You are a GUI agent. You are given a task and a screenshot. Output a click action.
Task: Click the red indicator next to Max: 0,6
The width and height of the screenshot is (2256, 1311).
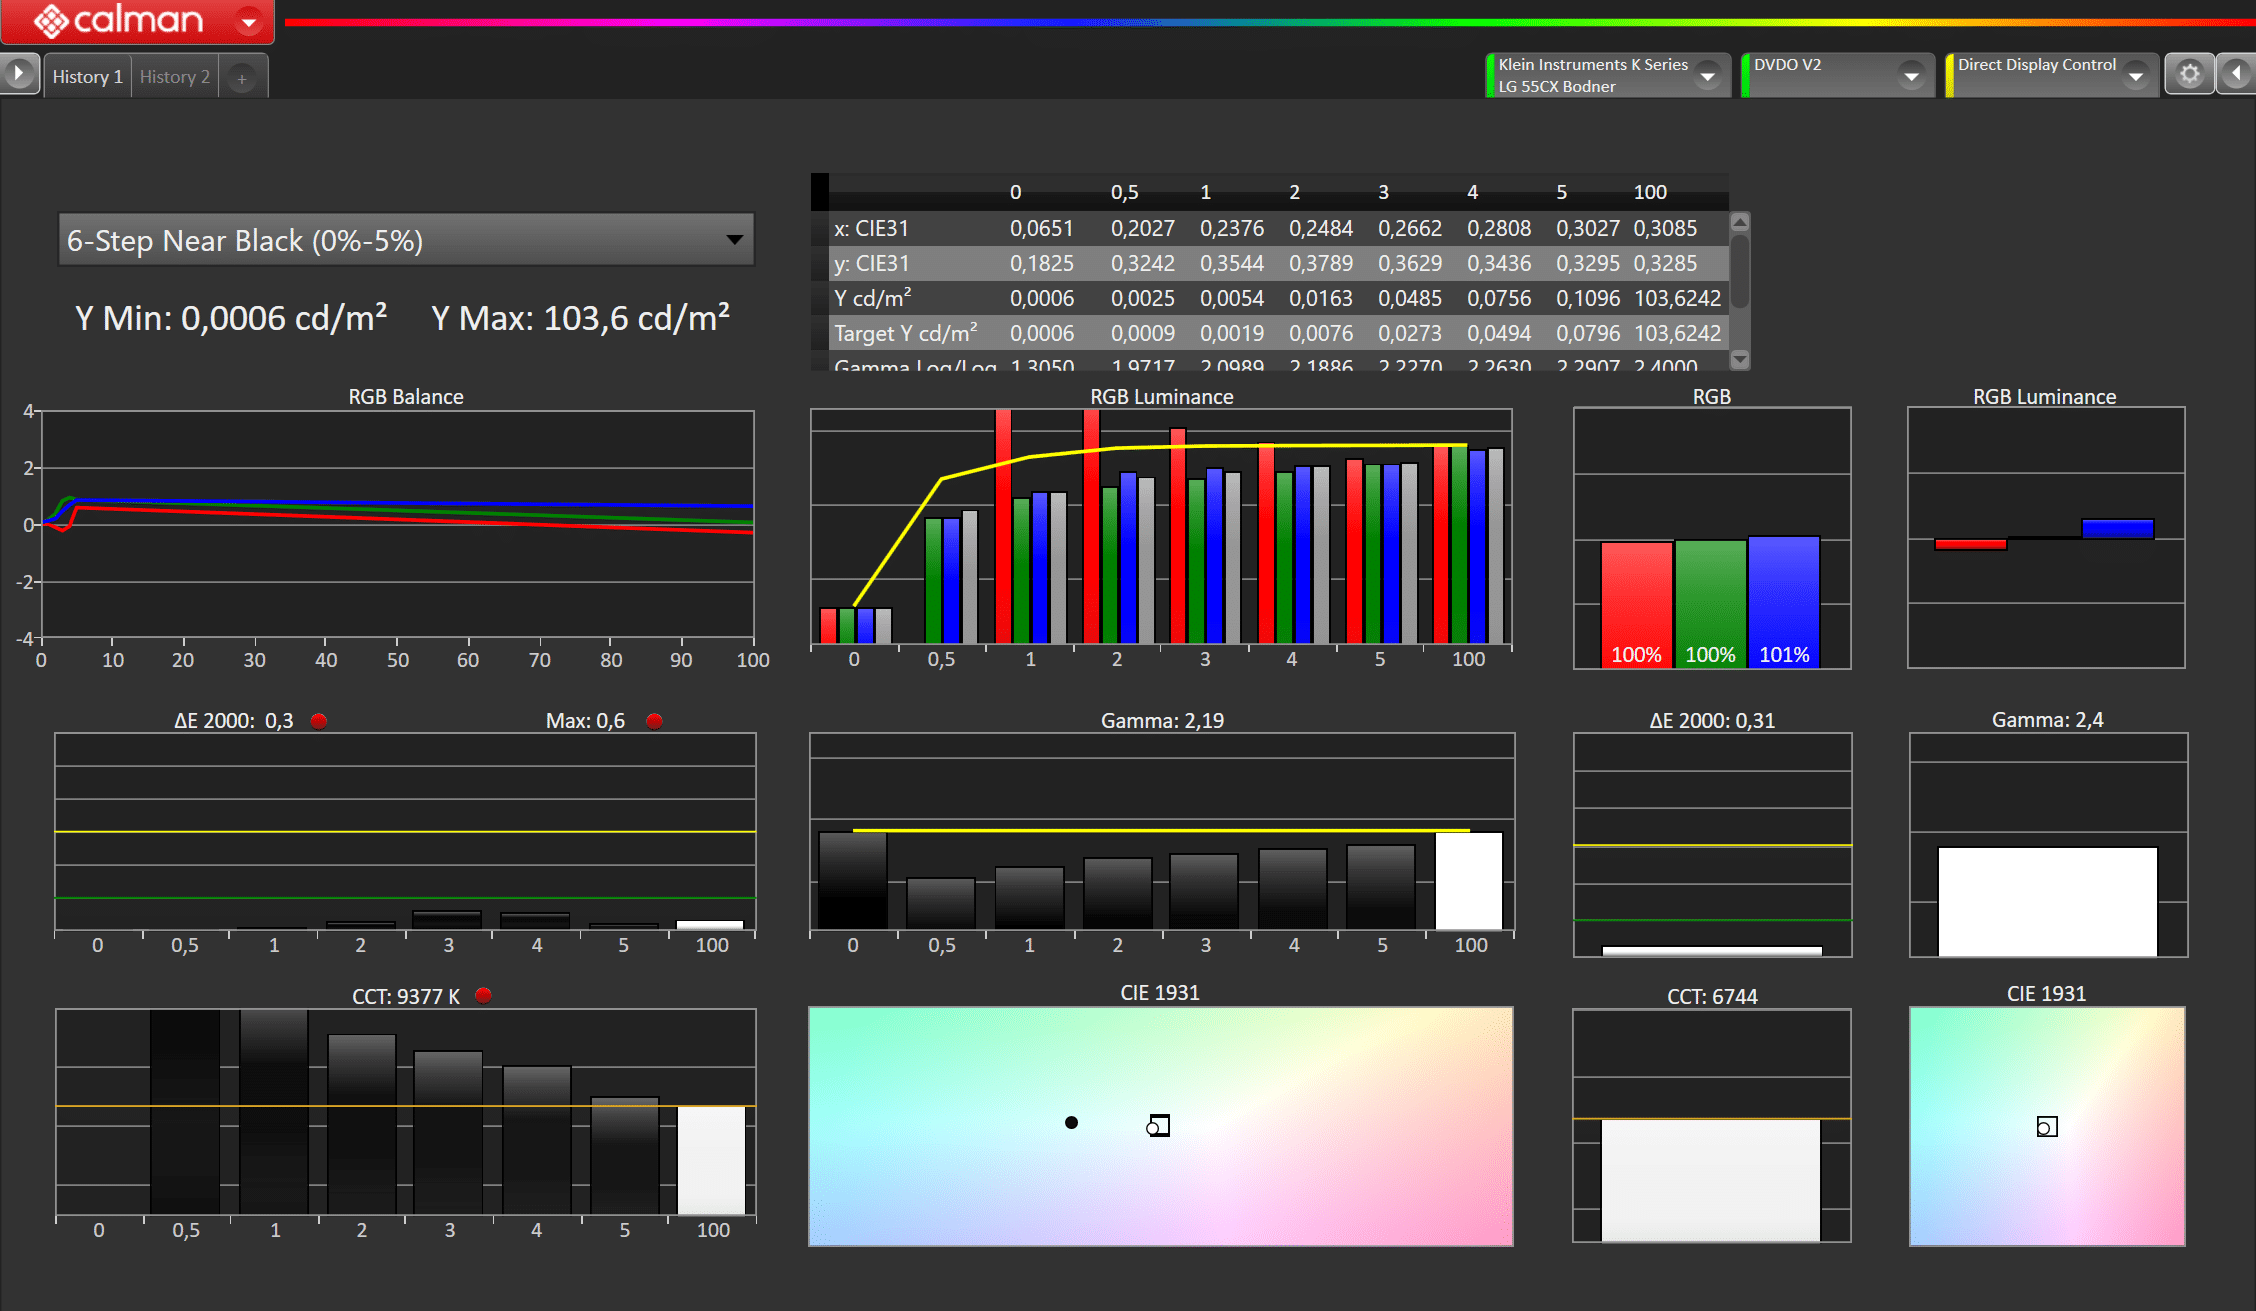654,721
